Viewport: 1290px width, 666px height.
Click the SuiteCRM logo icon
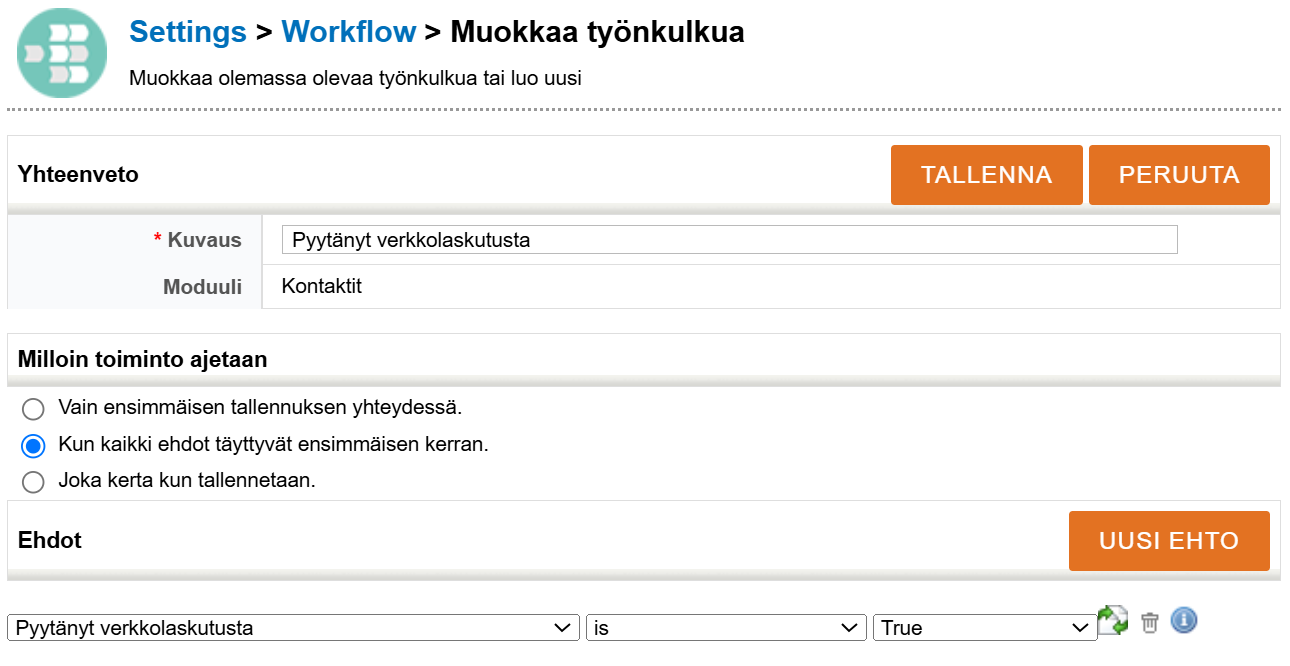coord(62,52)
